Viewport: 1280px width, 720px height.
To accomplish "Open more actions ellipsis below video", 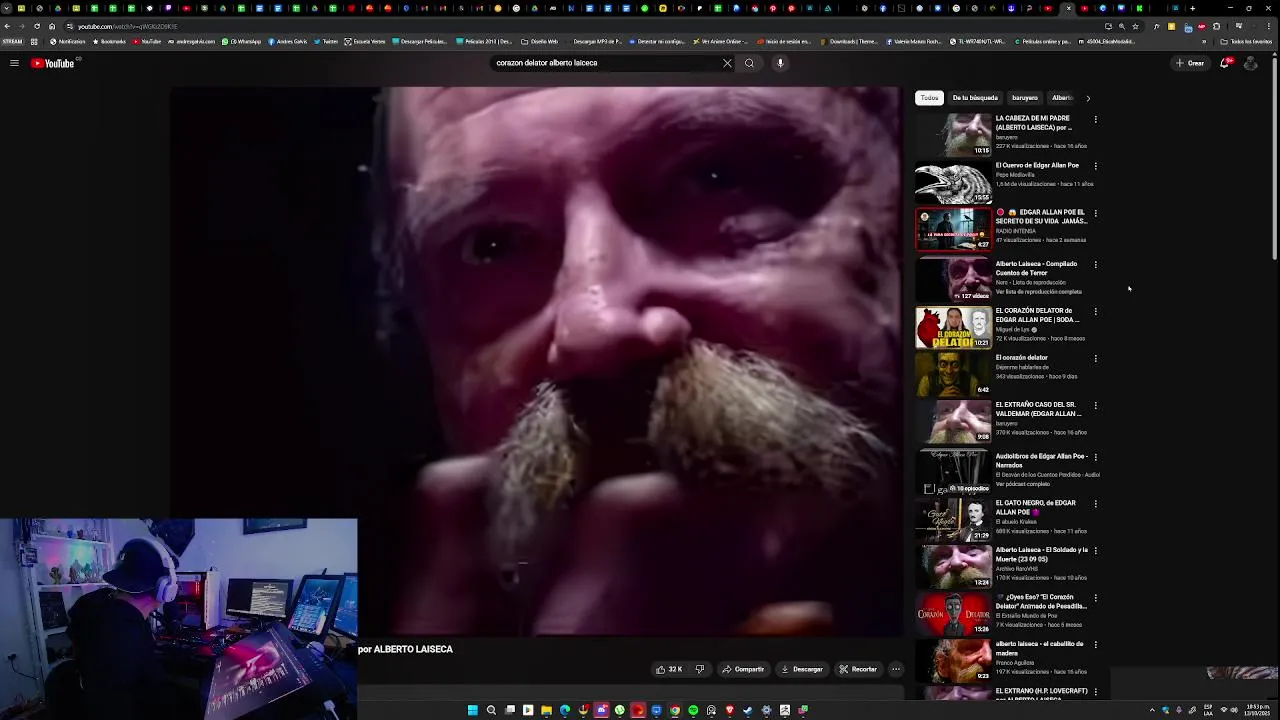I will (x=896, y=669).
